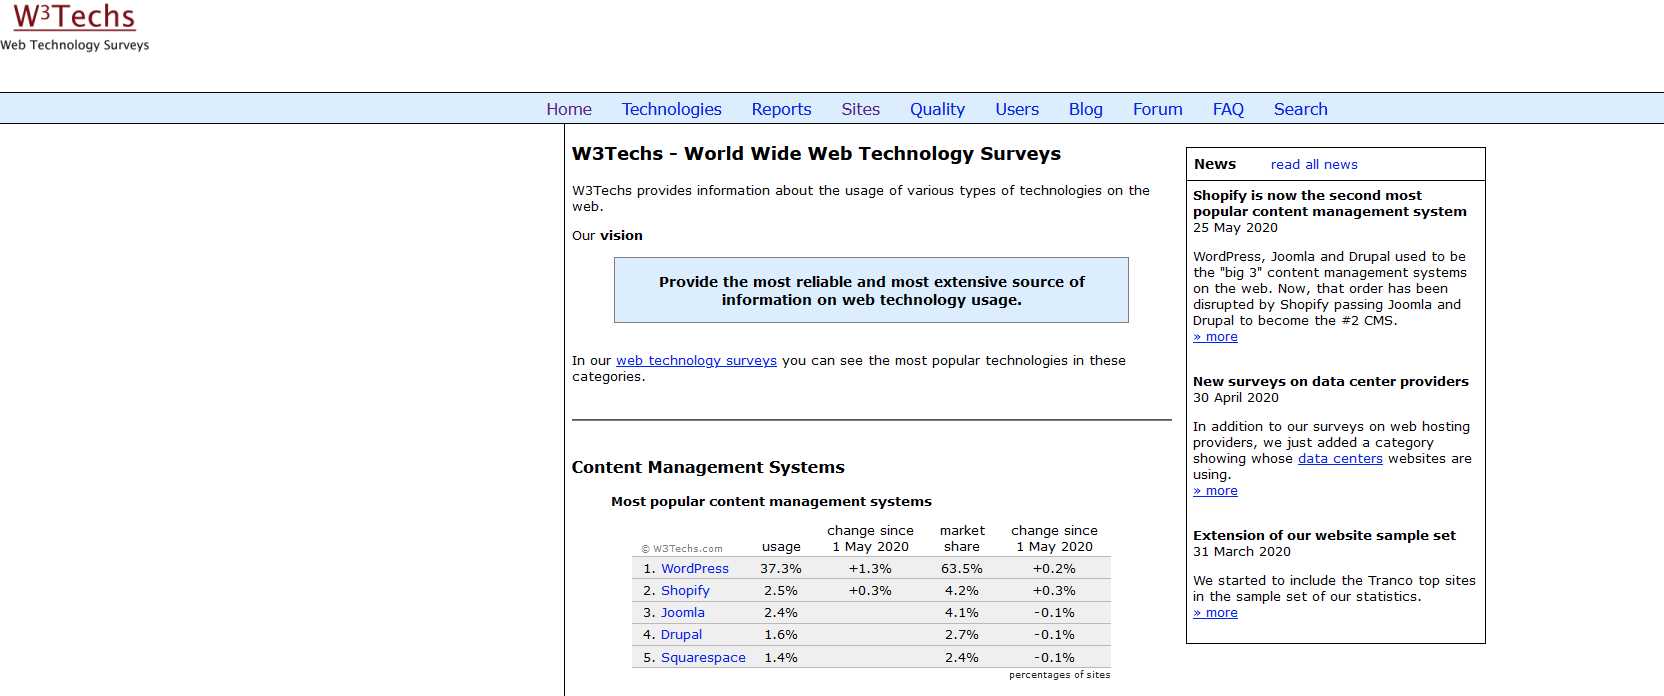1664x696 pixels.
Task: Open the WordPress link in table
Action: [x=695, y=568]
